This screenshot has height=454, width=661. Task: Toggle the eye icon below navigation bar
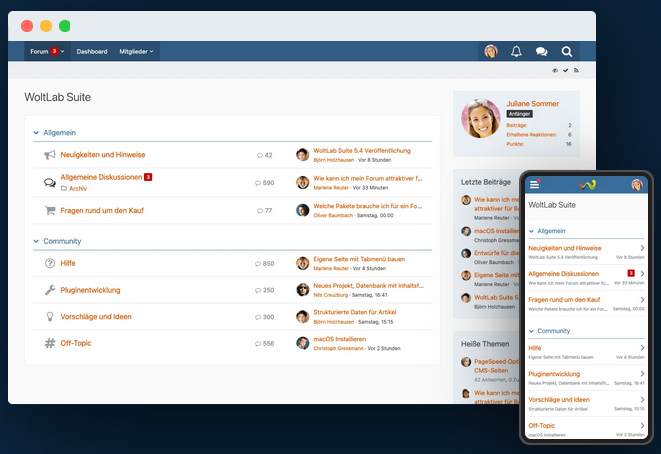coord(555,70)
